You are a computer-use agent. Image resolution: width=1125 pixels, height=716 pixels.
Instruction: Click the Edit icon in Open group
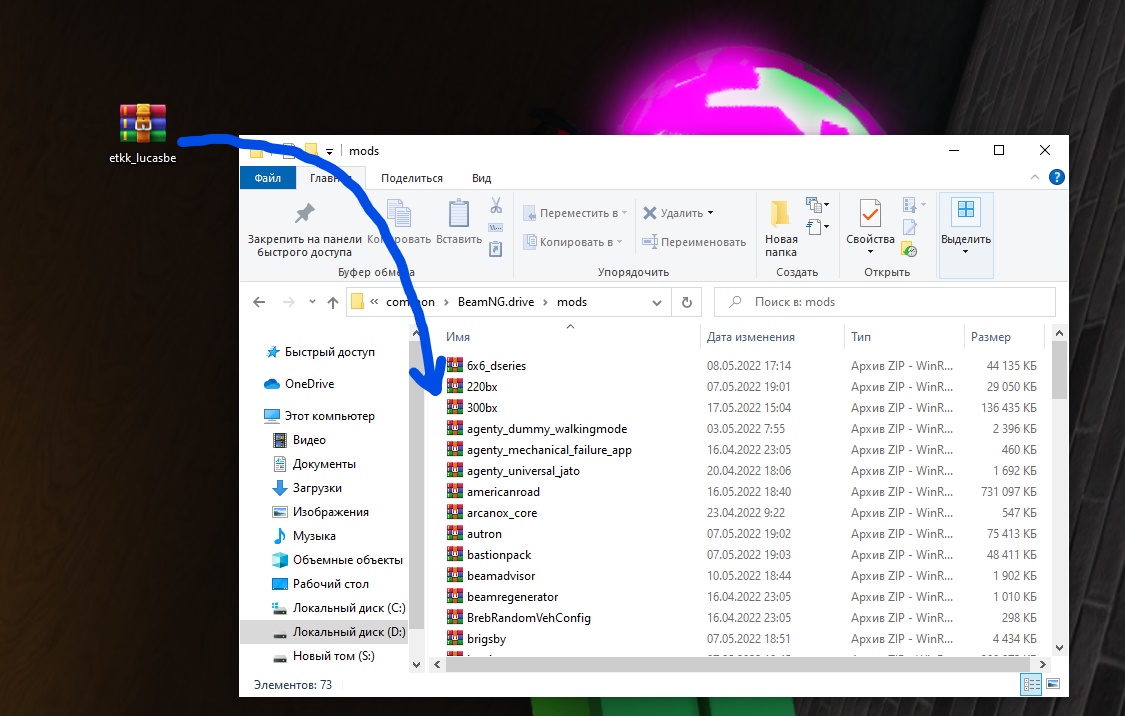[910, 227]
